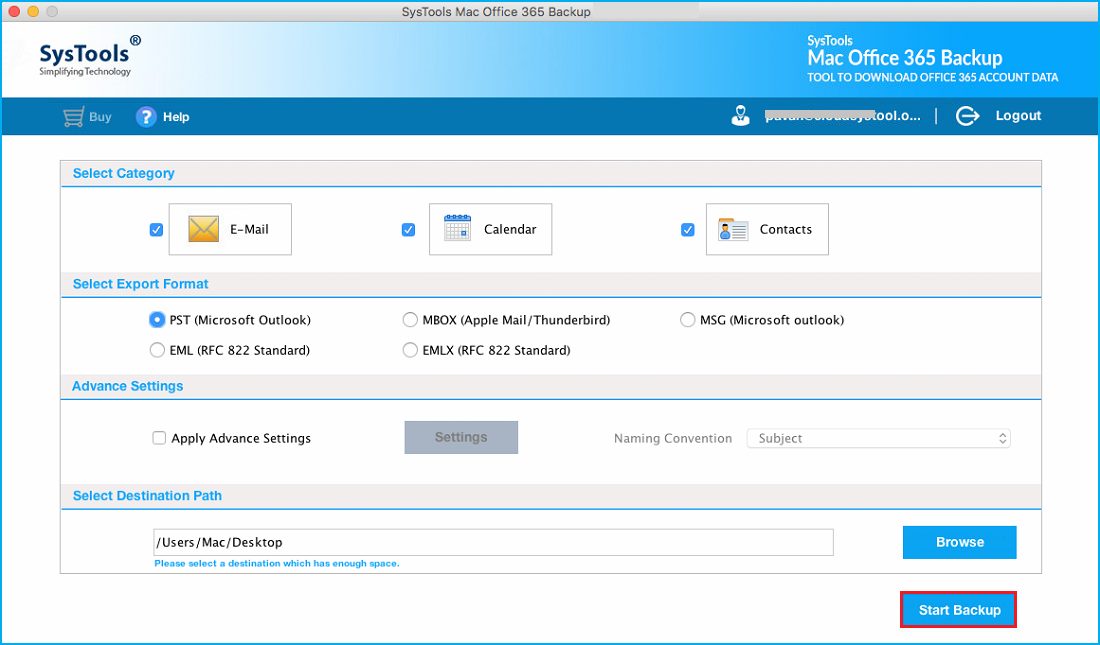Click the Naming Convention label
This screenshot has width=1100, height=645.
pyautogui.click(x=673, y=438)
